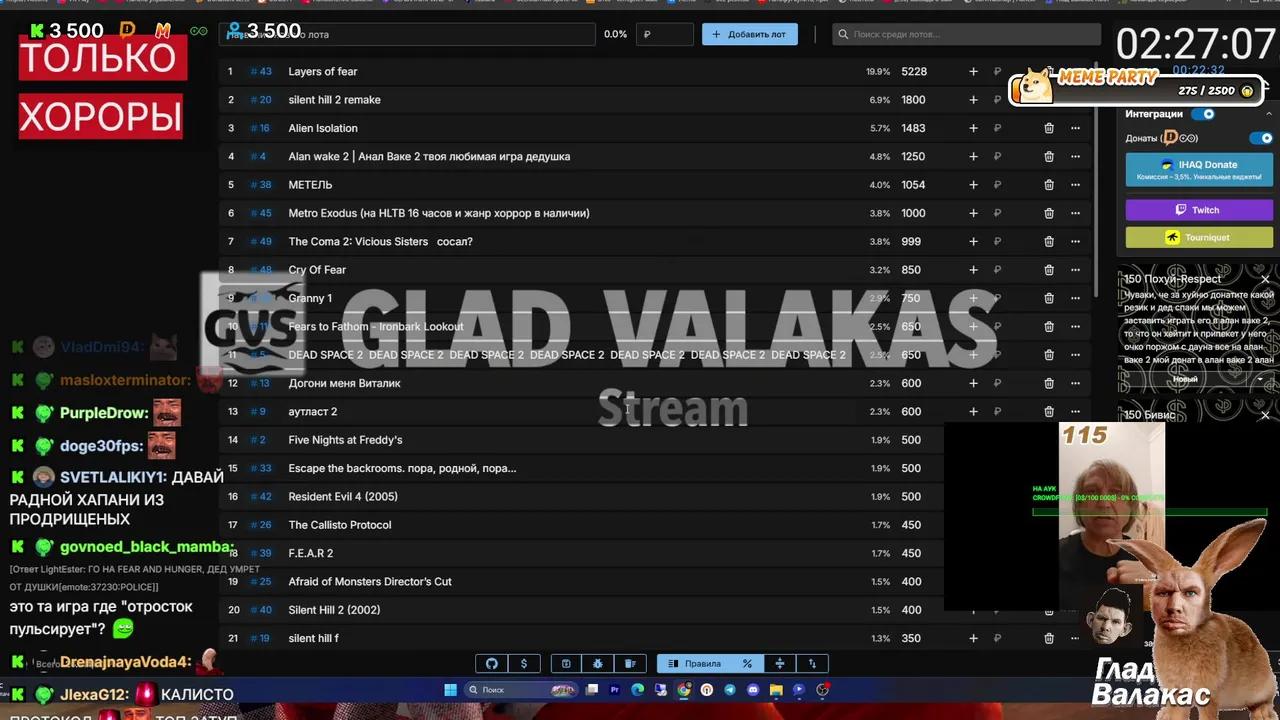The height and width of the screenshot is (720, 1280).
Task: Select the Silent Hill 2 (2002) lot name
Action: coord(334,610)
